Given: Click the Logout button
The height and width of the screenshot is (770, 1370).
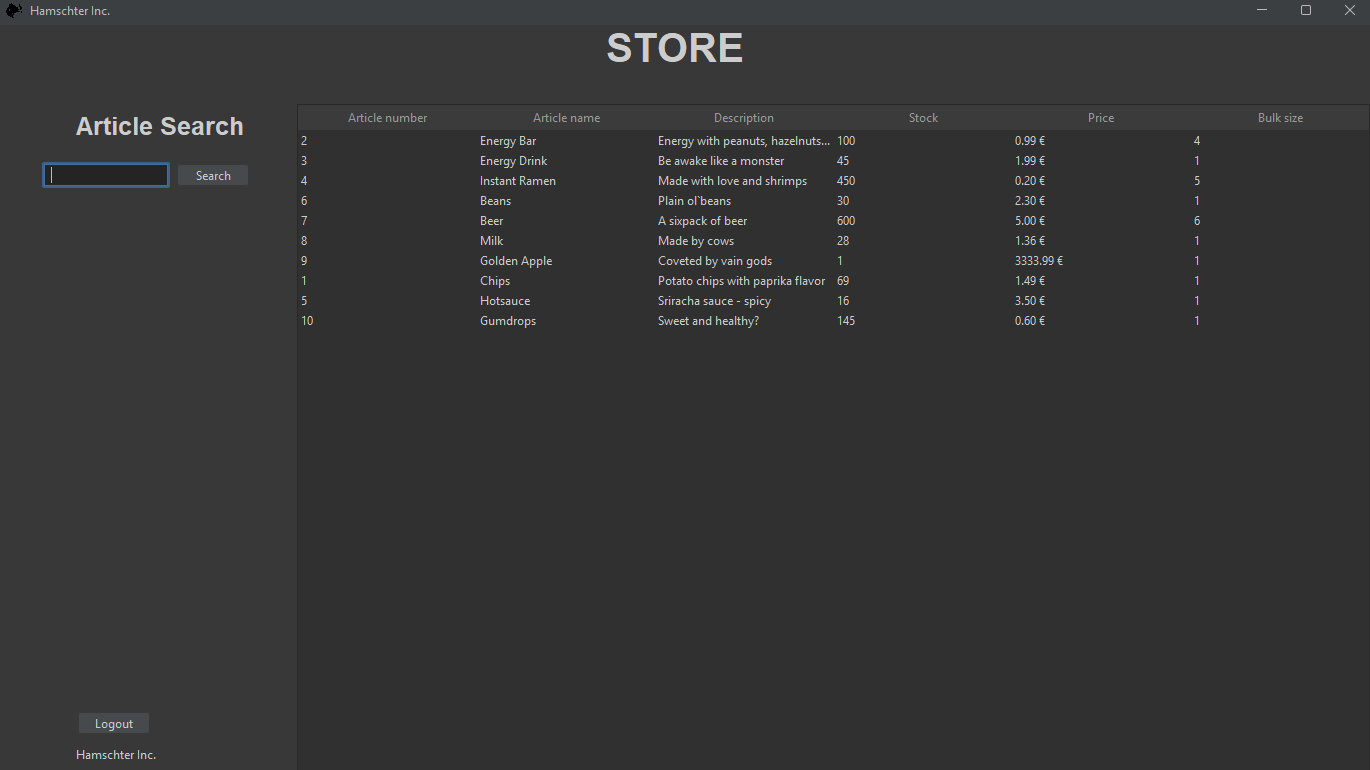Looking at the screenshot, I should [114, 724].
